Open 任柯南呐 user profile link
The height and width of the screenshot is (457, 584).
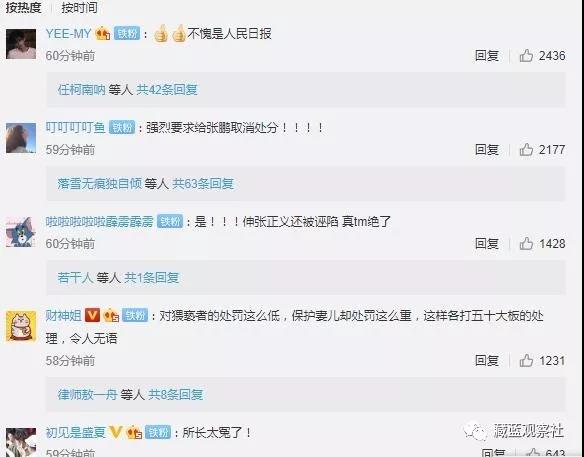pos(82,90)
